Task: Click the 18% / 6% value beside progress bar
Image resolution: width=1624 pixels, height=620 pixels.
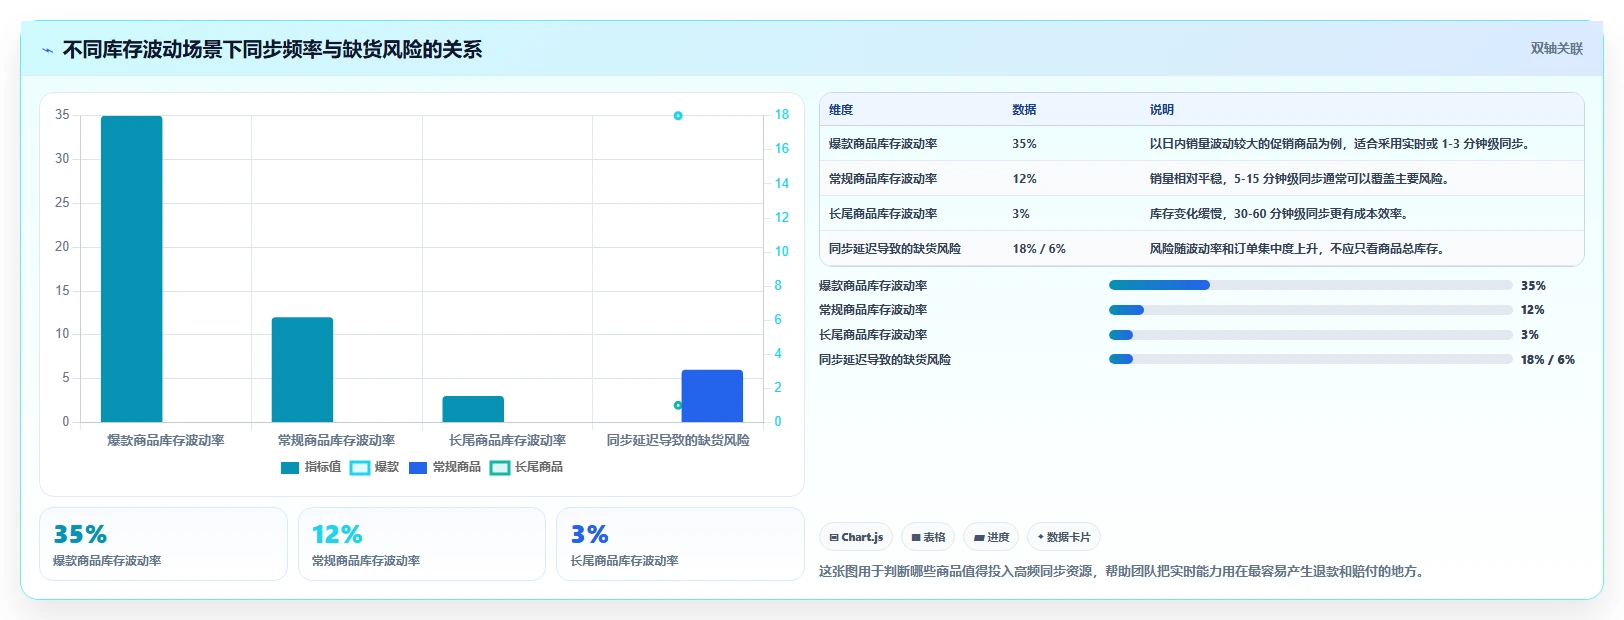Action: point(1548,360)
